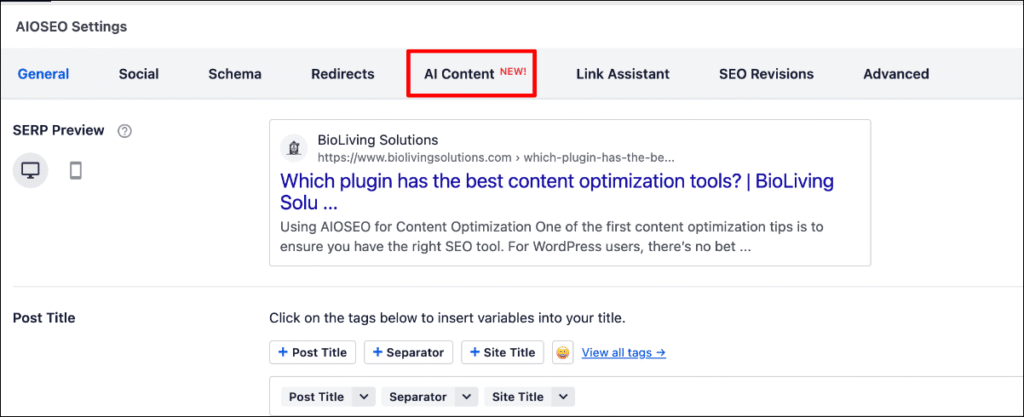Click the SERP preview blue title link
The image size is (1024, 417).
tap(557, 191)
